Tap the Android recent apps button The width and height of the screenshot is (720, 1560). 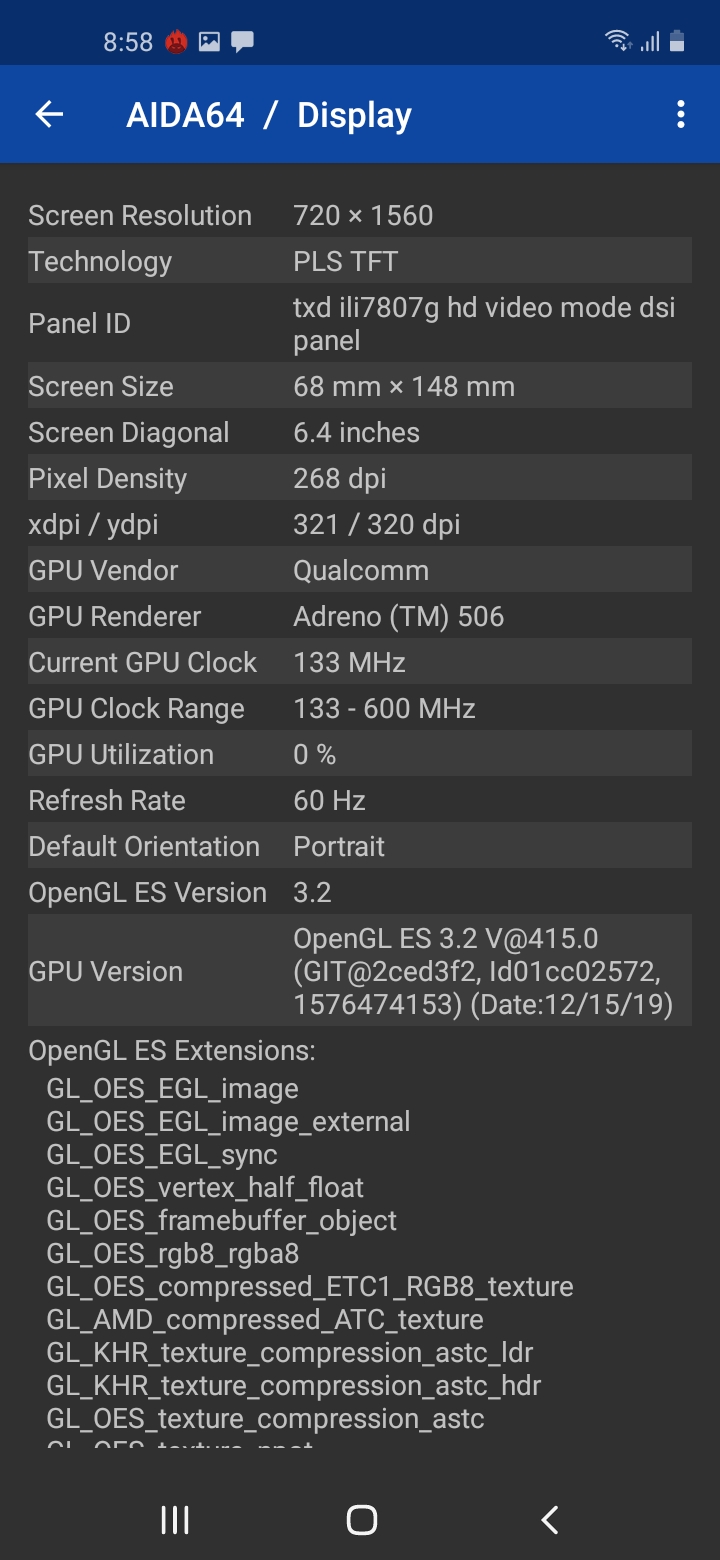coord(175,1520)
